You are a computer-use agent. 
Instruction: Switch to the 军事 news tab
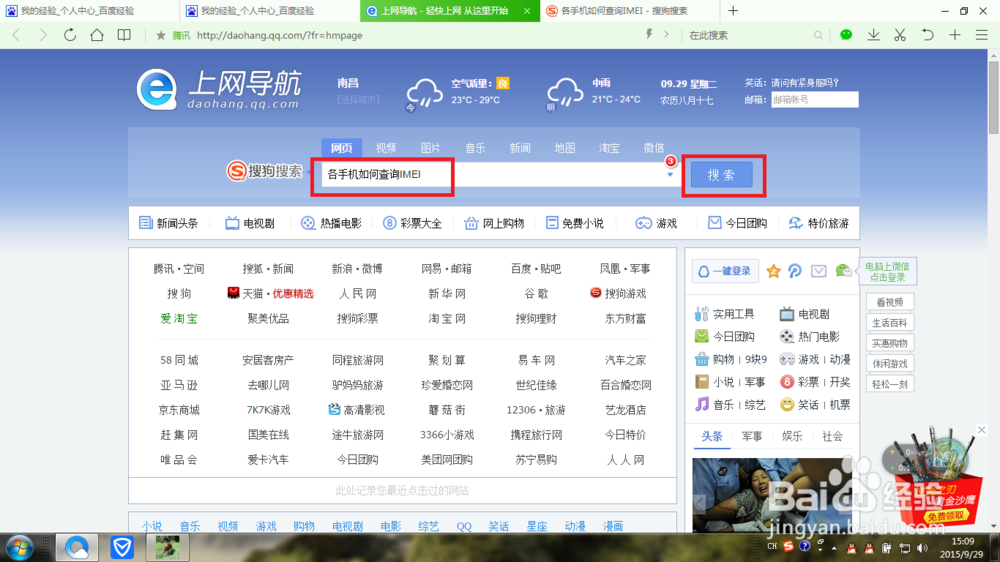[752, 436]
